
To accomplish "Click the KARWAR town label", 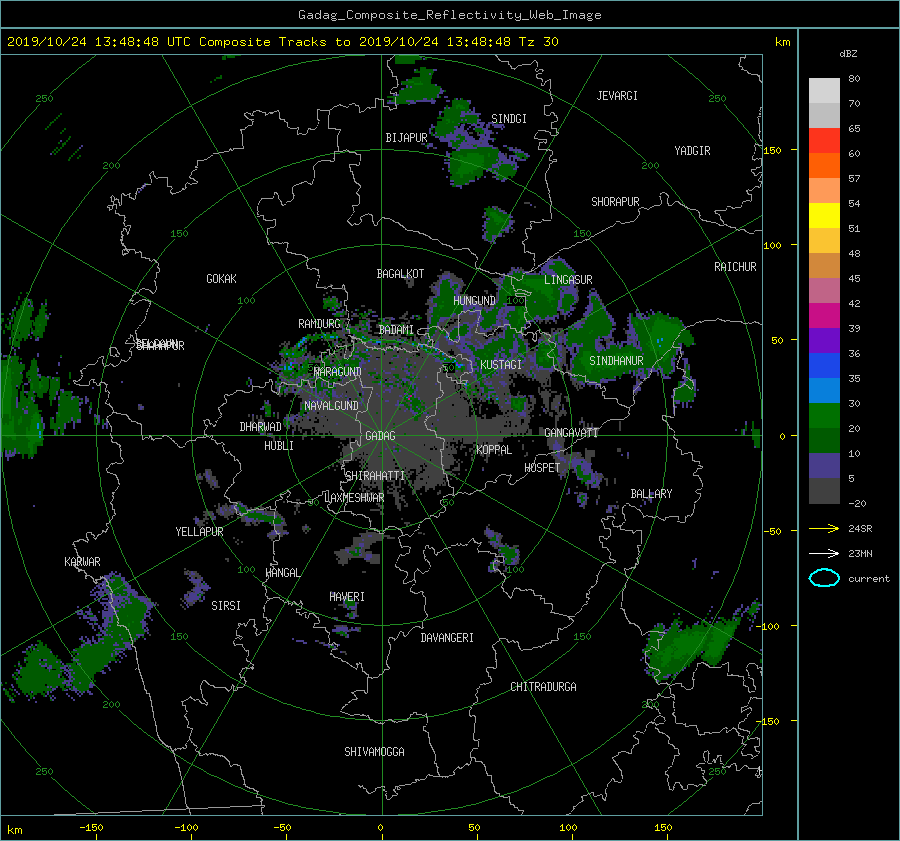I will 82,561.
